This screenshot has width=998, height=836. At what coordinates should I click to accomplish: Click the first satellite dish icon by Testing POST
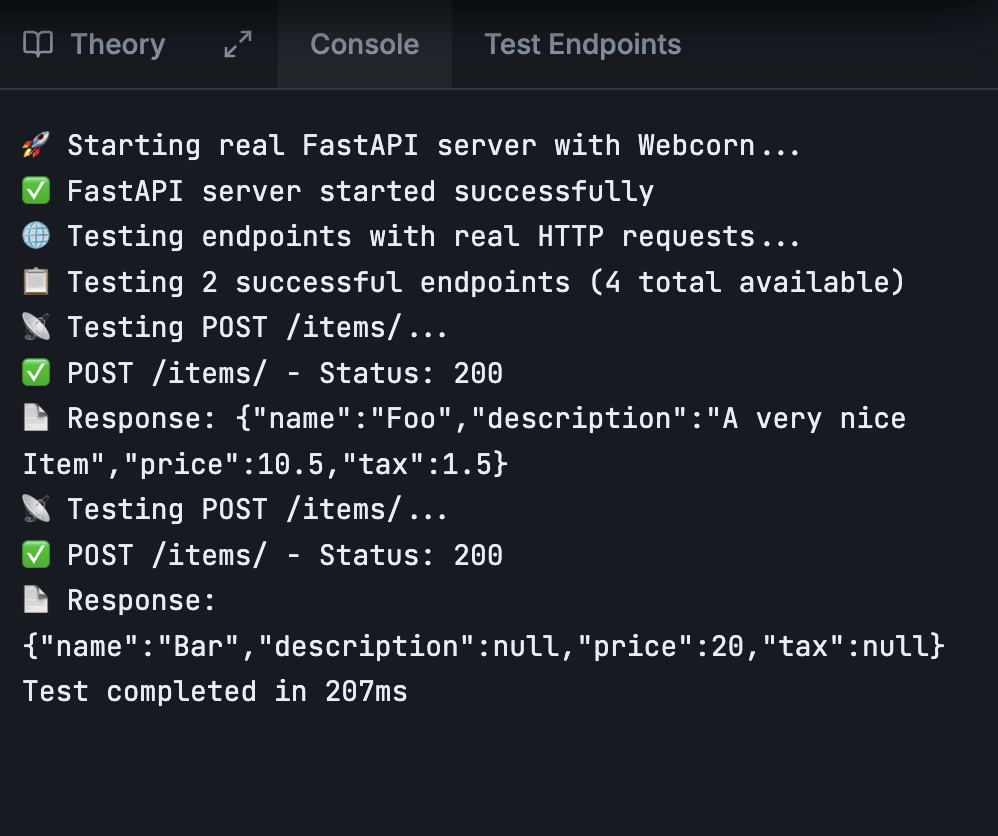[x=36, y=327]
